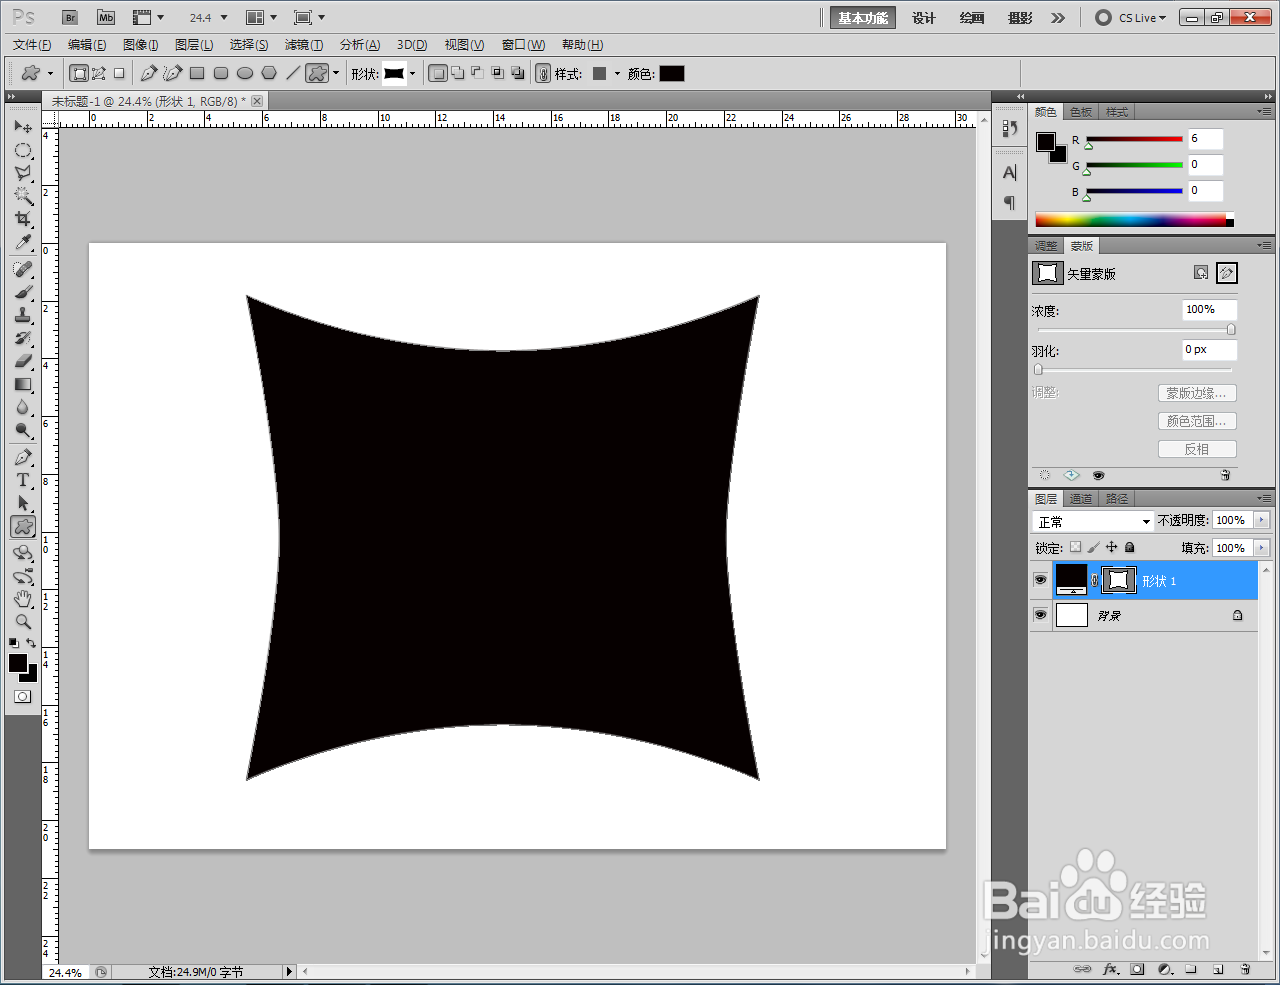Select the Spot Healing Brush tool
The height and width of the screenshot is (985, 1280).
pyautogui.click(x=23, y=270)
